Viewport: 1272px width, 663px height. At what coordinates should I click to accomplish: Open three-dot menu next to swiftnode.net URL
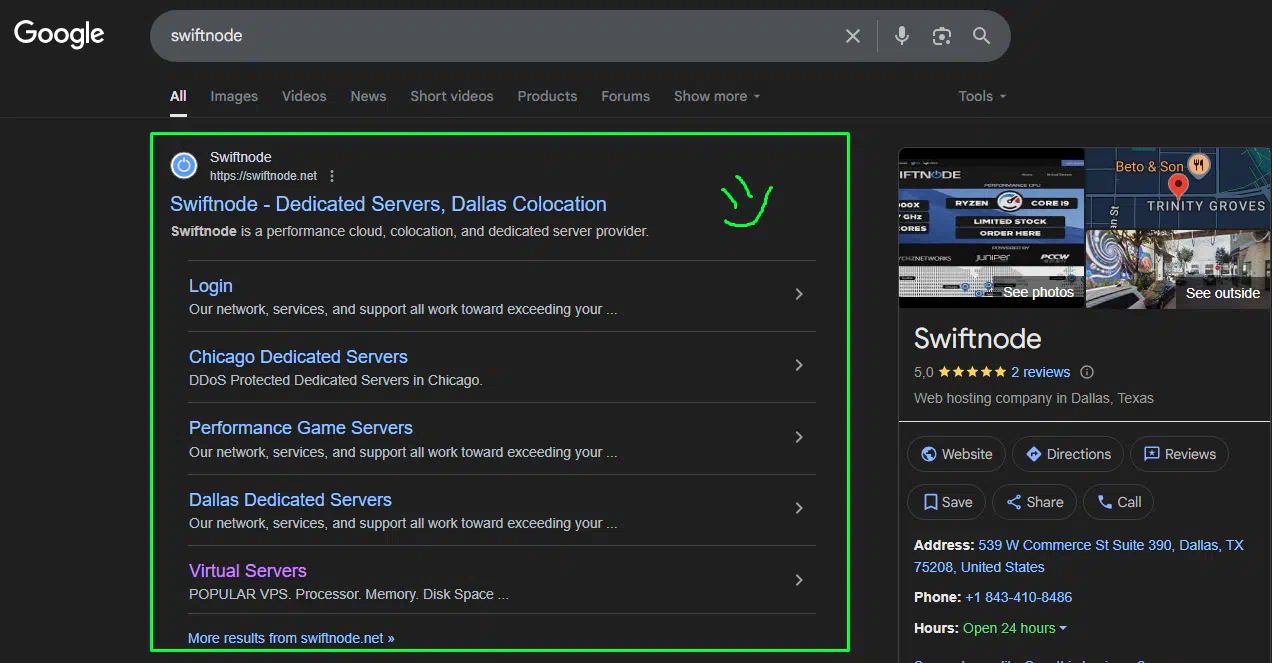(332, 176)
